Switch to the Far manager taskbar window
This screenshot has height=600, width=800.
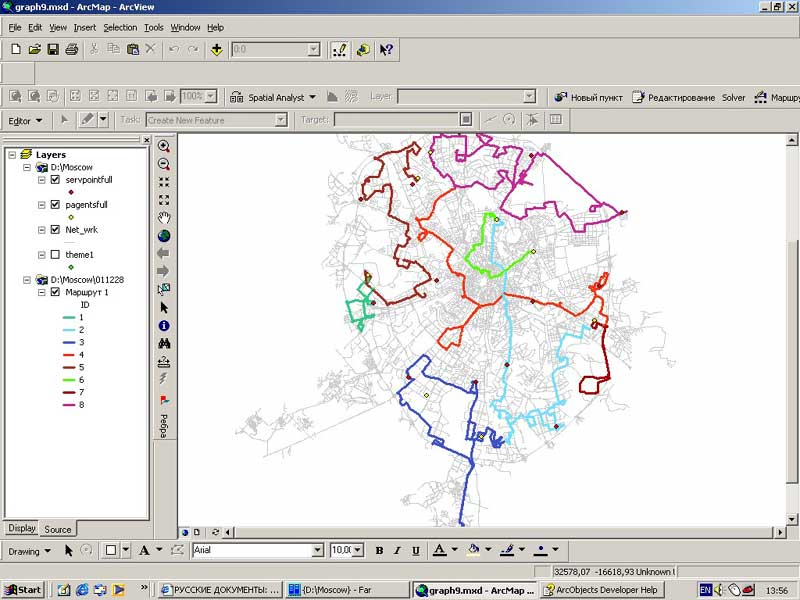coord(347,590)
